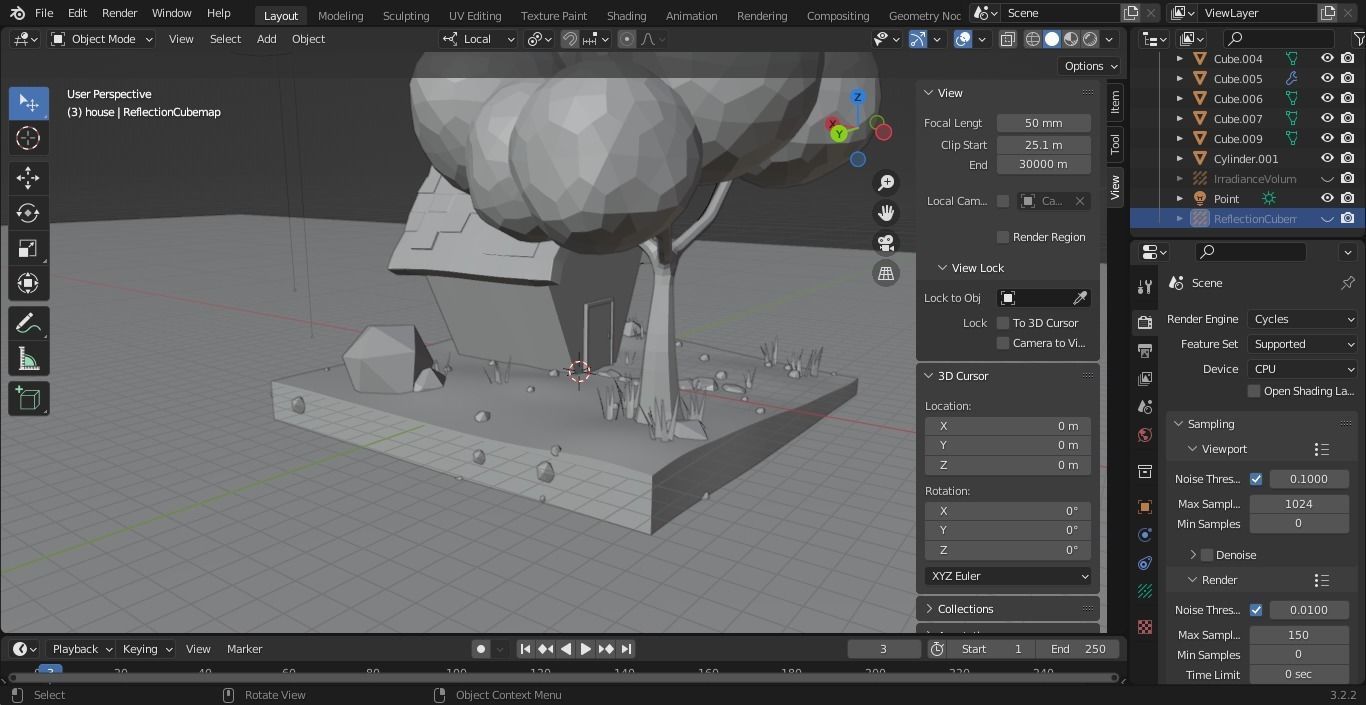
Task: Expand Cube.006 in the outliner
Action: click(x=1179, y=99)
